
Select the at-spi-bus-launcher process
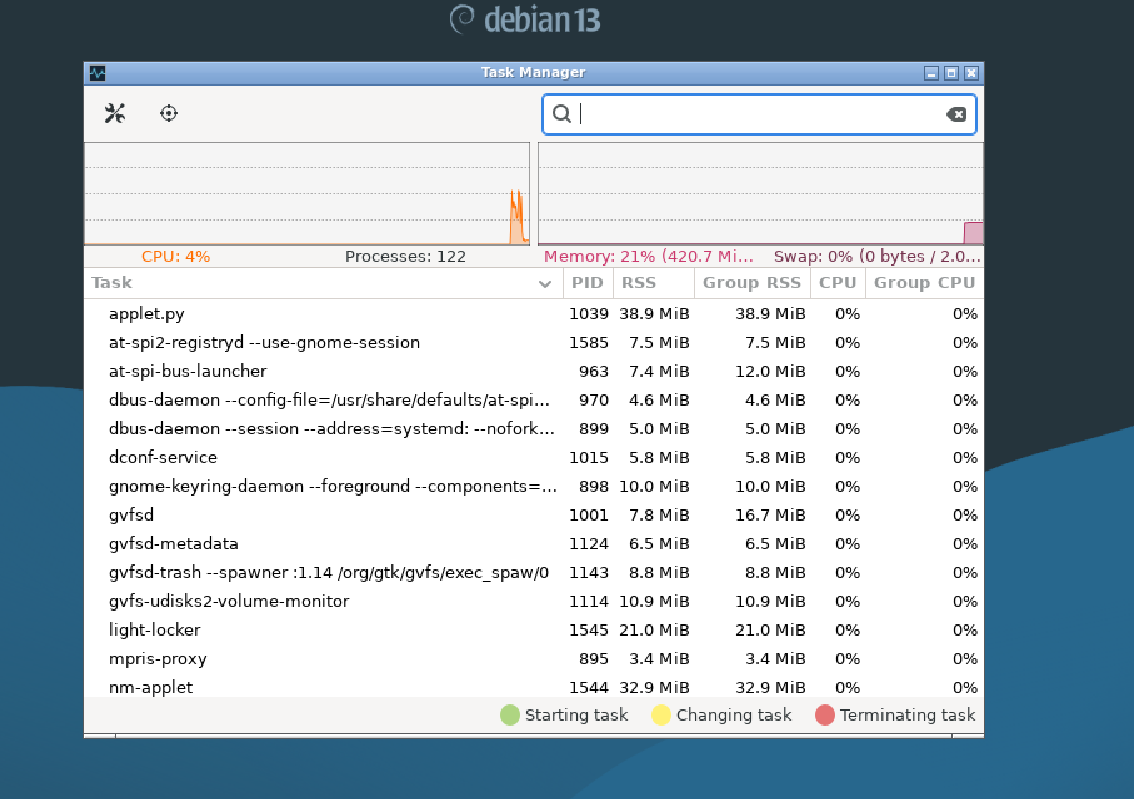tap(534, 372)
